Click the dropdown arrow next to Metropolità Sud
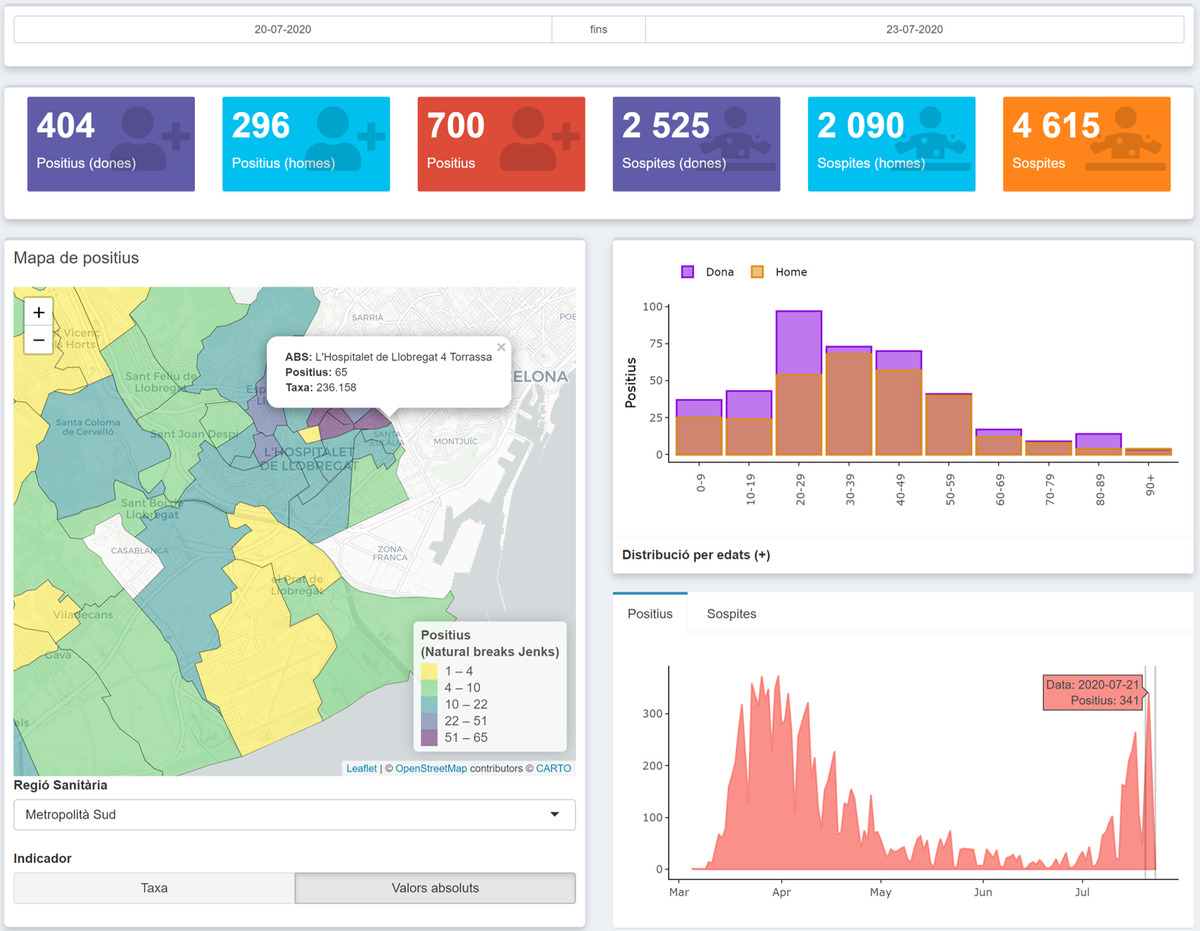The width and height of the screenshot is (1200, 931). [555, 815]
